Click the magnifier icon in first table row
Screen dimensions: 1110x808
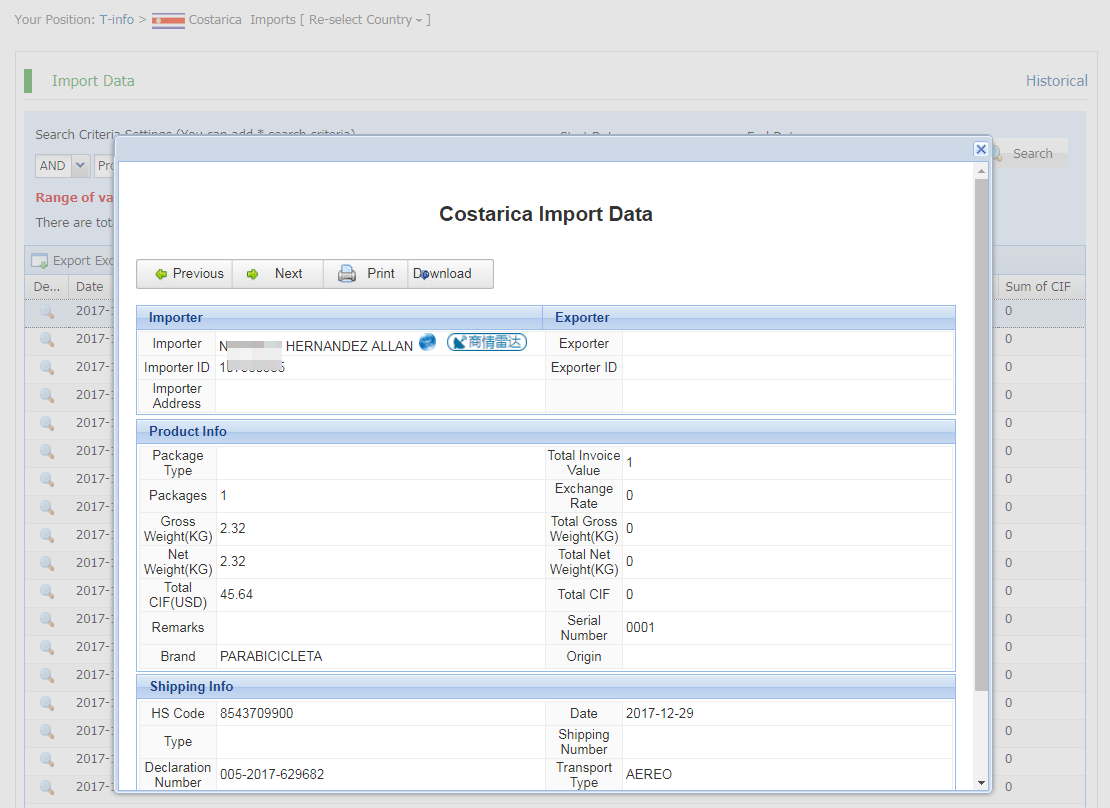pyautogui.click(x=47, y=312)
